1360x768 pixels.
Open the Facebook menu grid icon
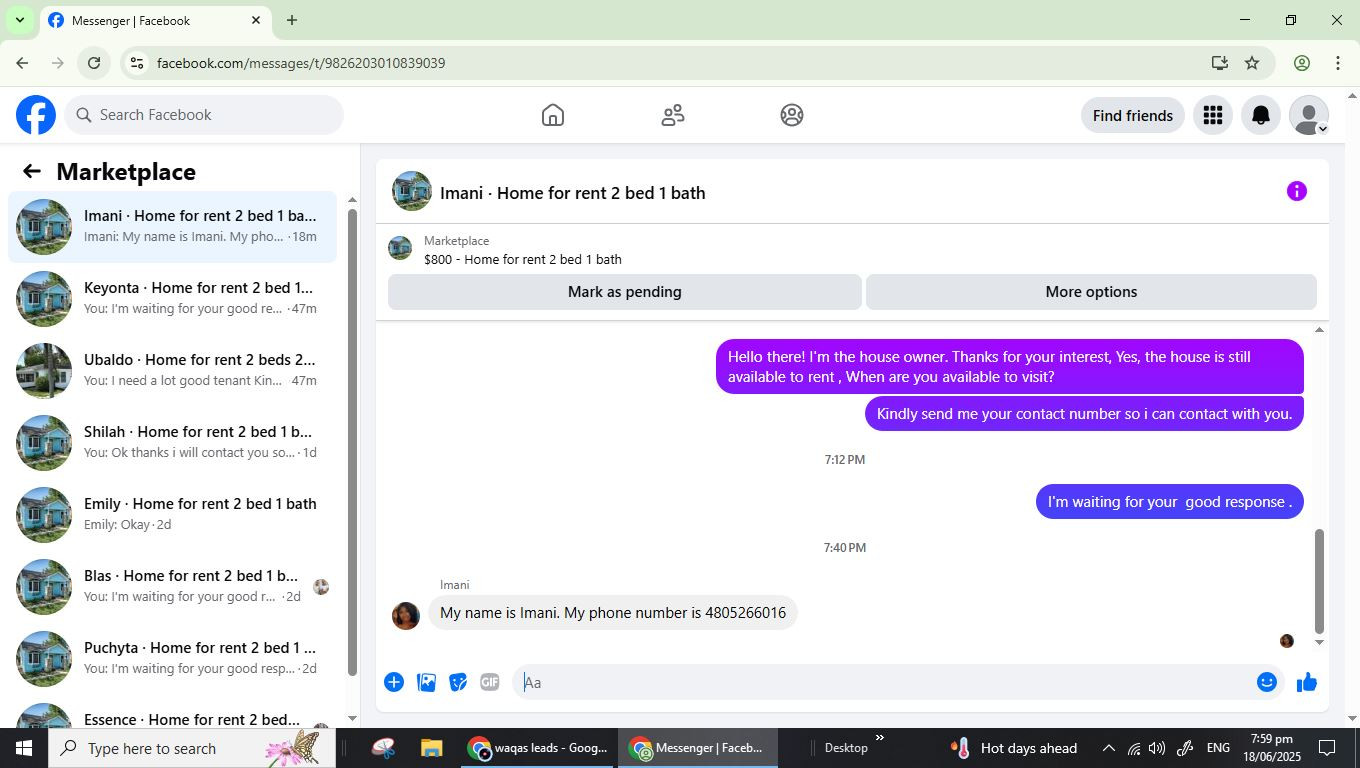click(1213, 115)
